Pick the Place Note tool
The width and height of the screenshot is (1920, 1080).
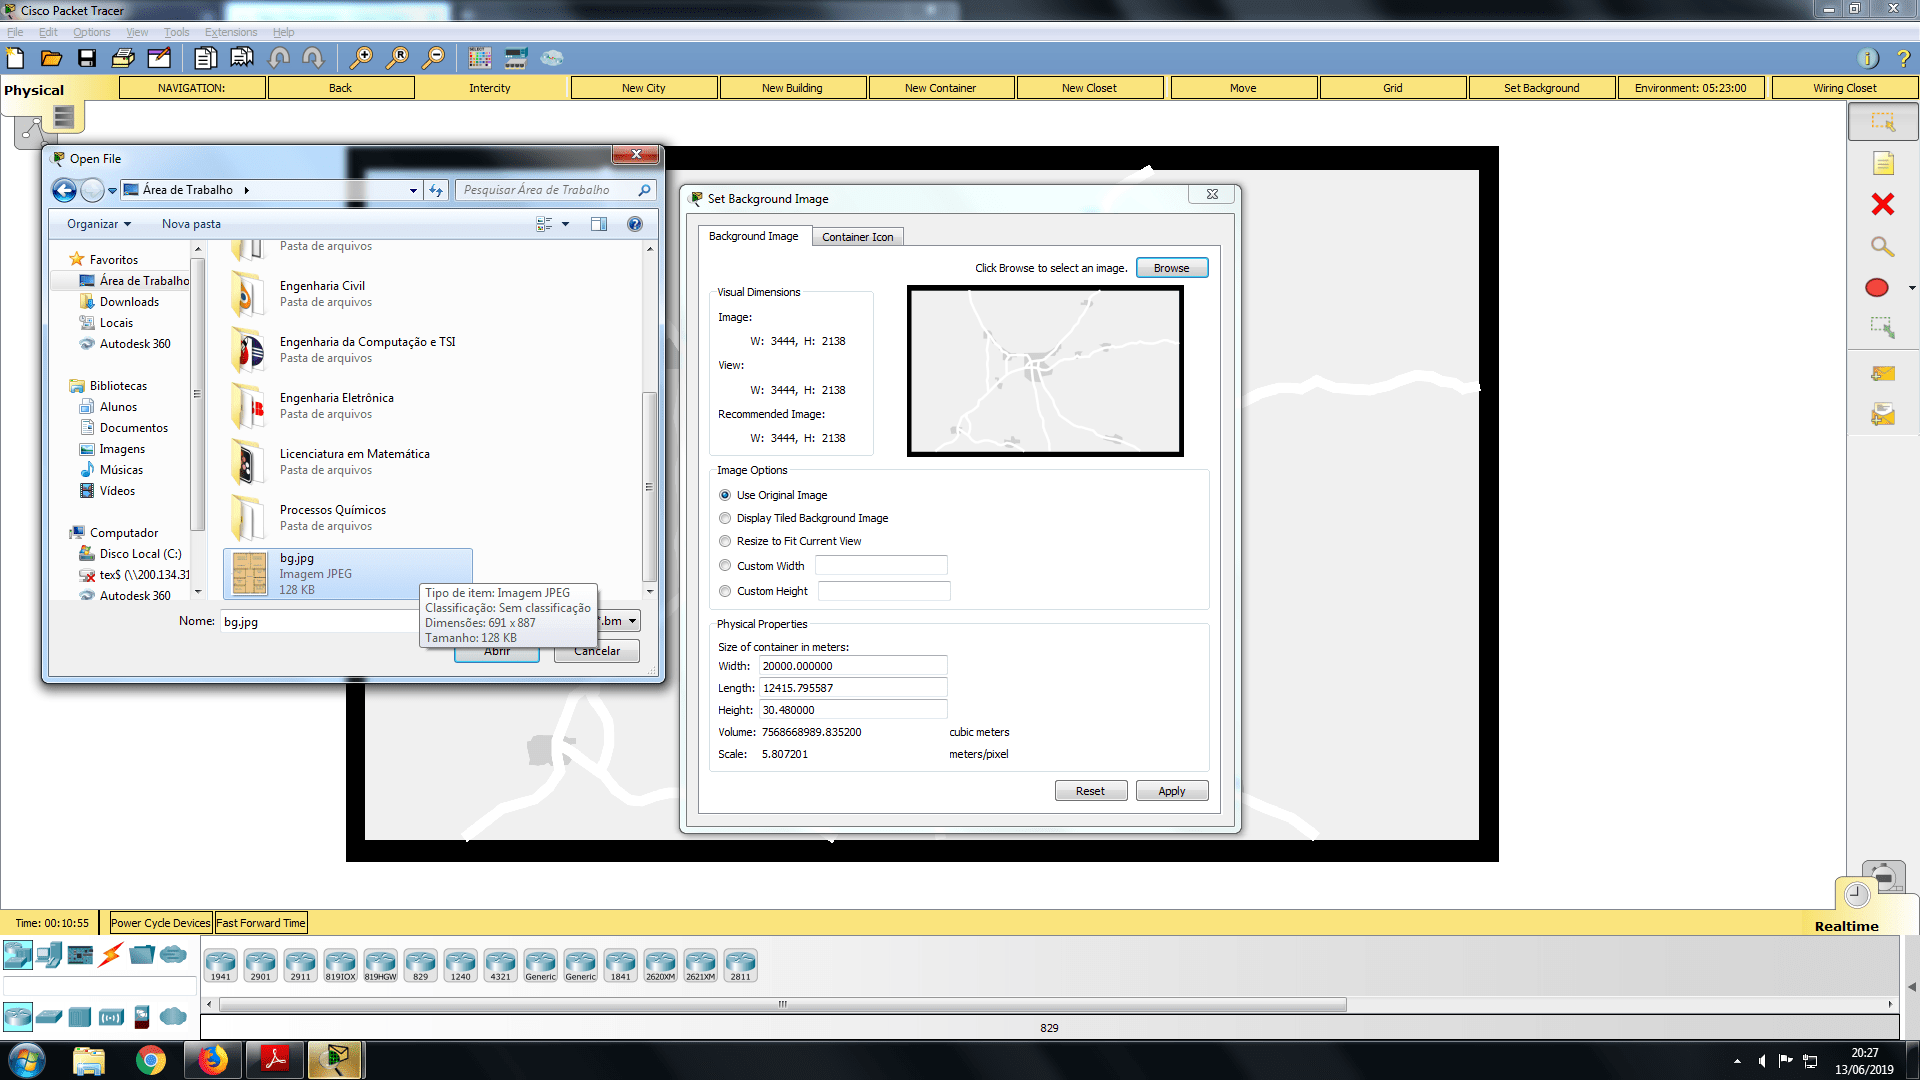pos(1883,162)
